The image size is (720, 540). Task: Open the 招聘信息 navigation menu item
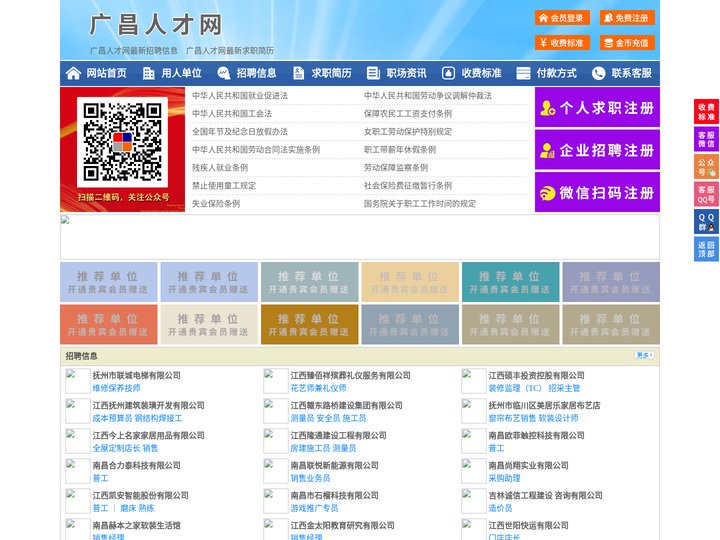pos(256,73)
